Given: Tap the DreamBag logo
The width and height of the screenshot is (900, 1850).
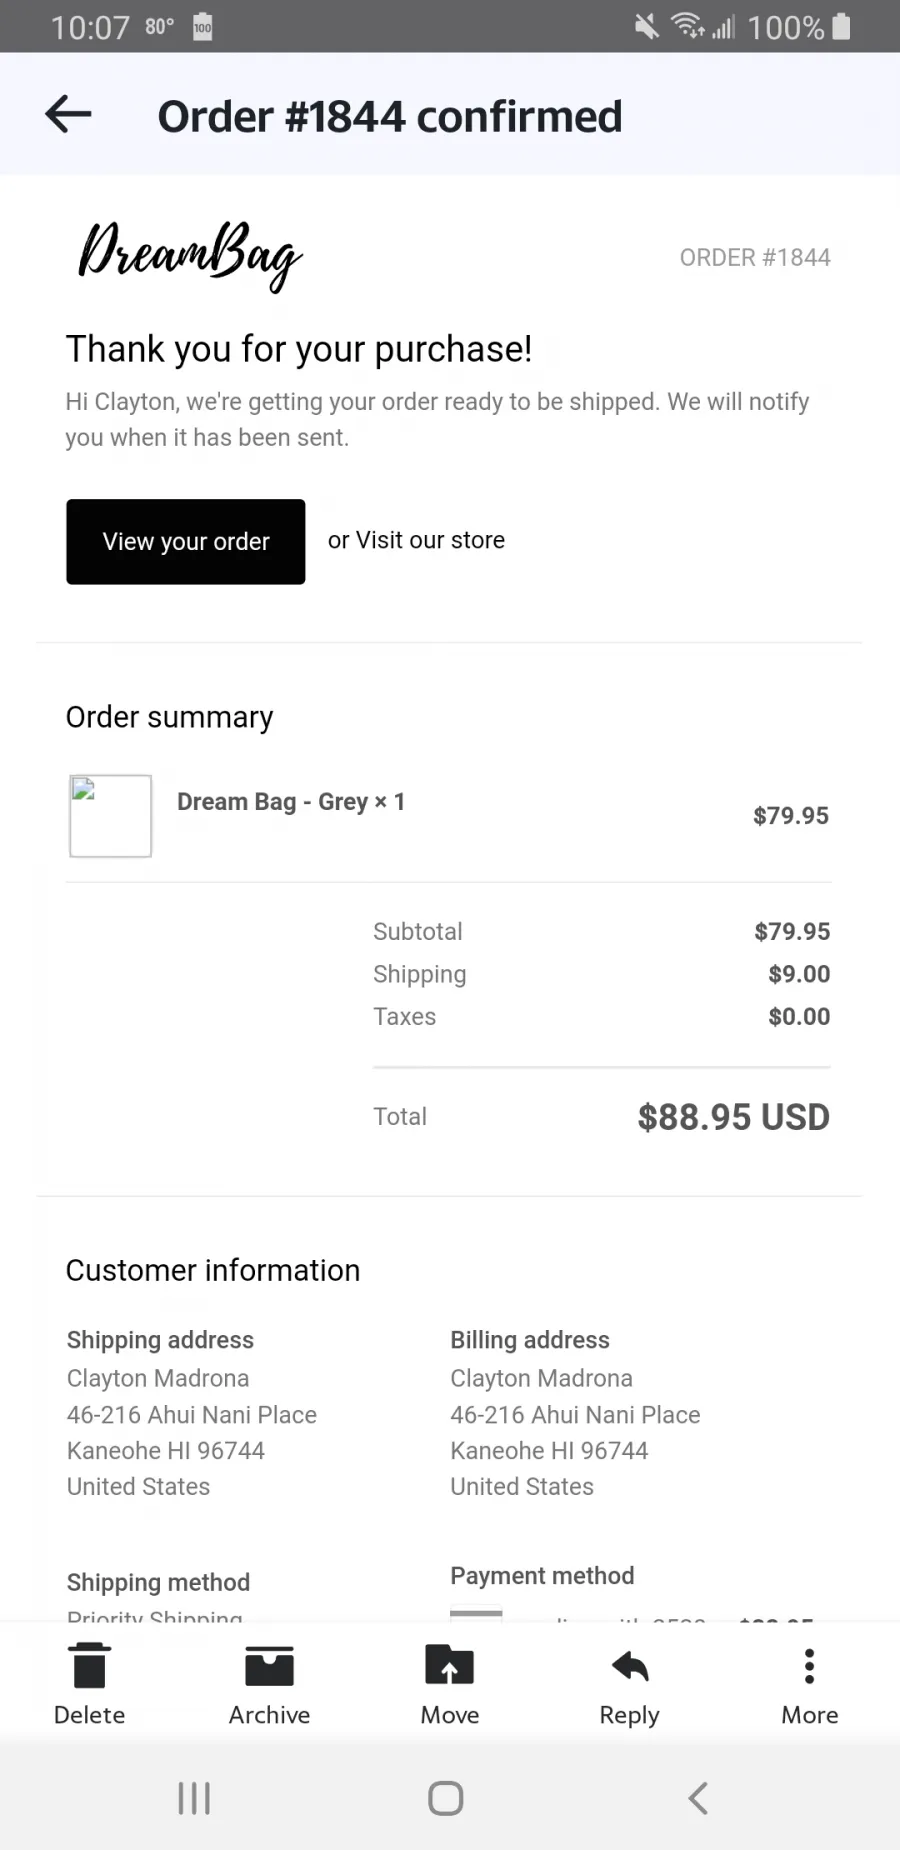Looking at the screenshot, I should 190,254.
